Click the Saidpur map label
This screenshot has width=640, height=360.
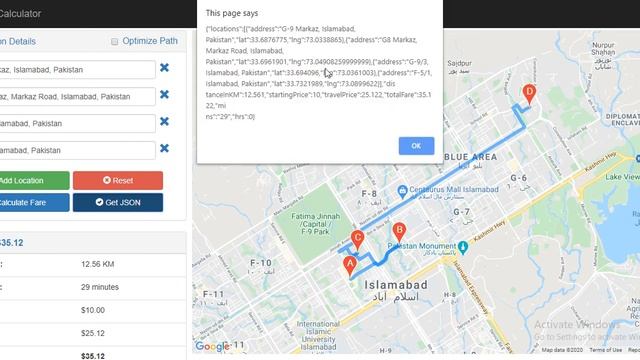[x=459, y=63]
